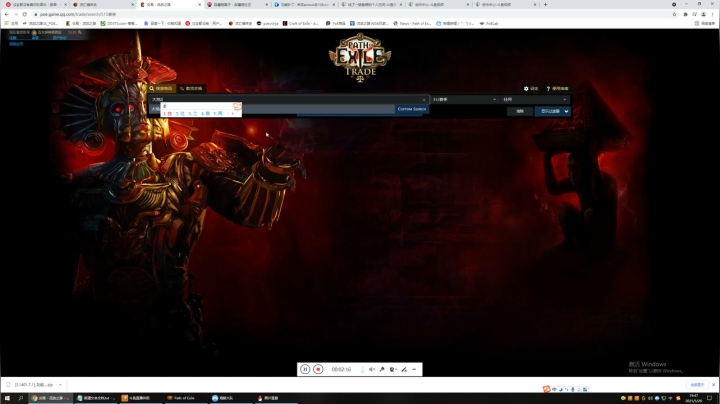Open the Craft of Exile bookmark
This screenshot has width=720, height=404.
(x=301, y=23)
